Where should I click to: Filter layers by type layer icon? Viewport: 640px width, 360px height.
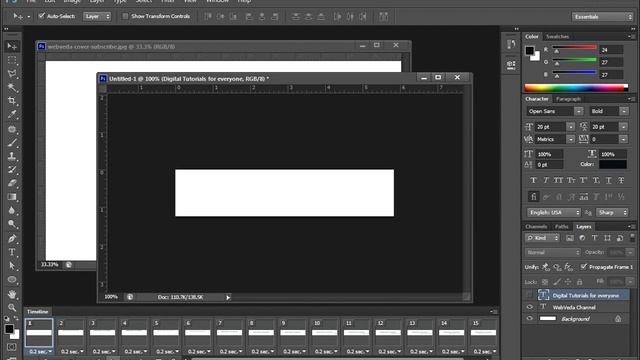[x=595, y=238]
